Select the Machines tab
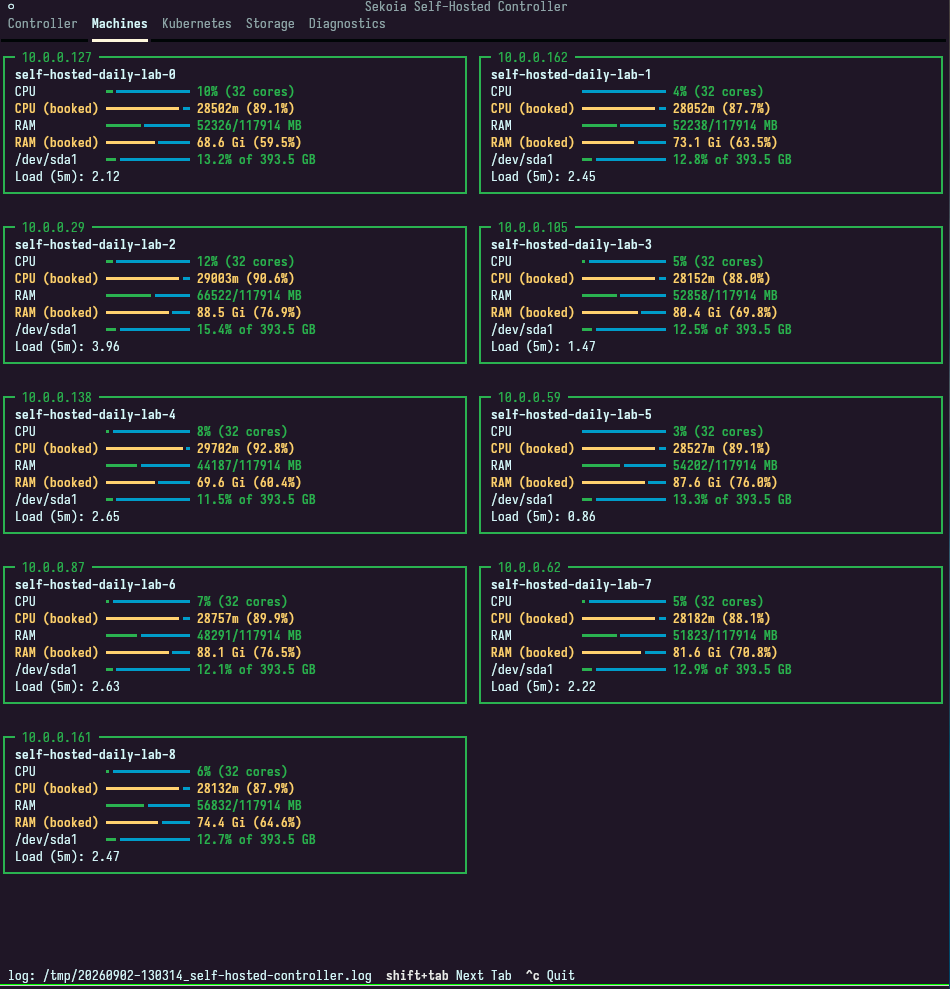The height and width of the screenshot is (989, 950). coord(119,23)
